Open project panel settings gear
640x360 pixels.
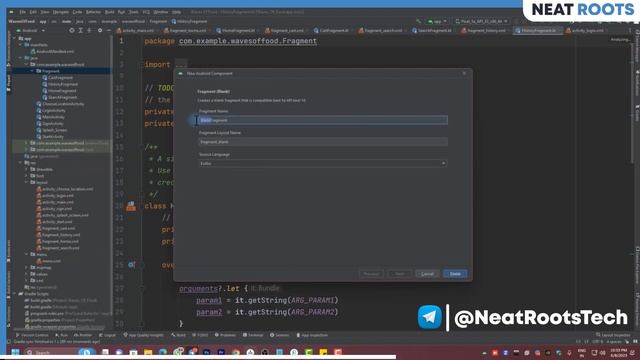click(100, 31)
